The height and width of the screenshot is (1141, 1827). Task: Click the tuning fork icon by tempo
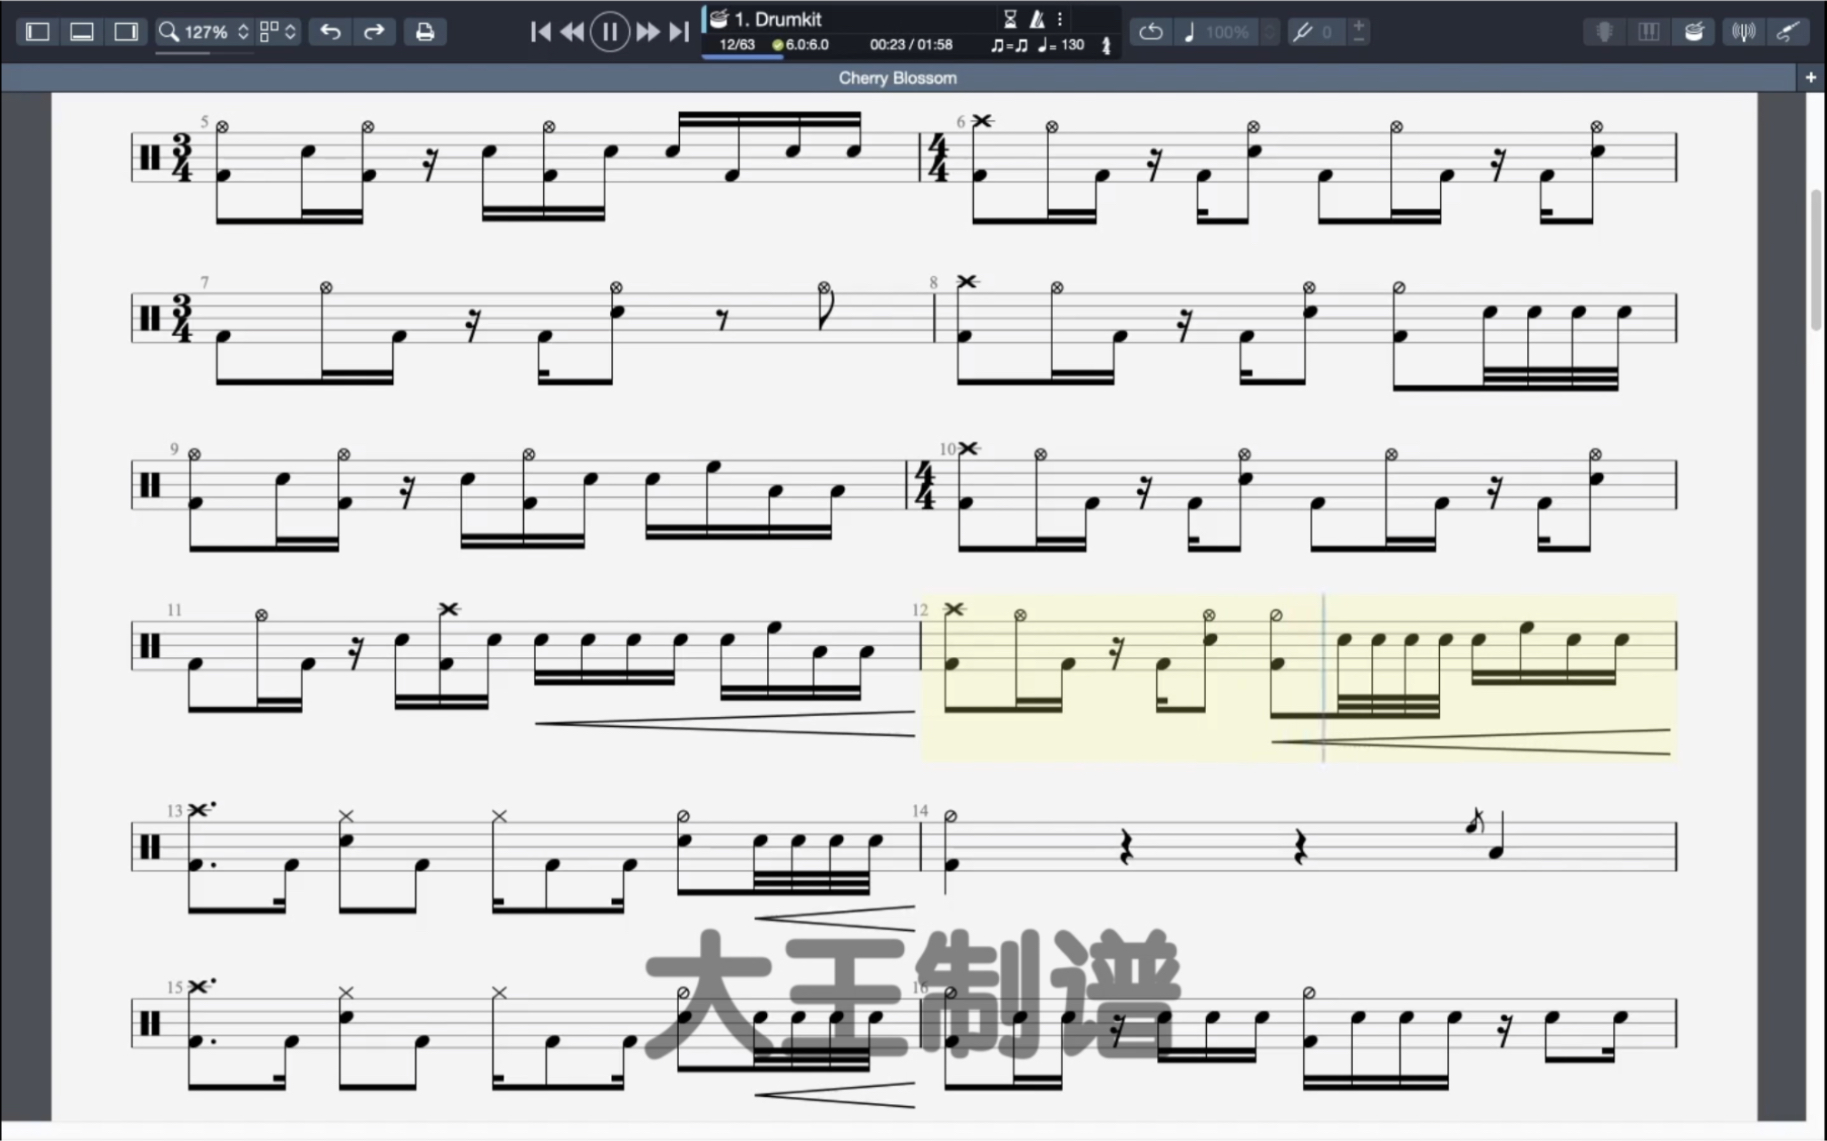pyautogui.click(x=1106, y=45)
